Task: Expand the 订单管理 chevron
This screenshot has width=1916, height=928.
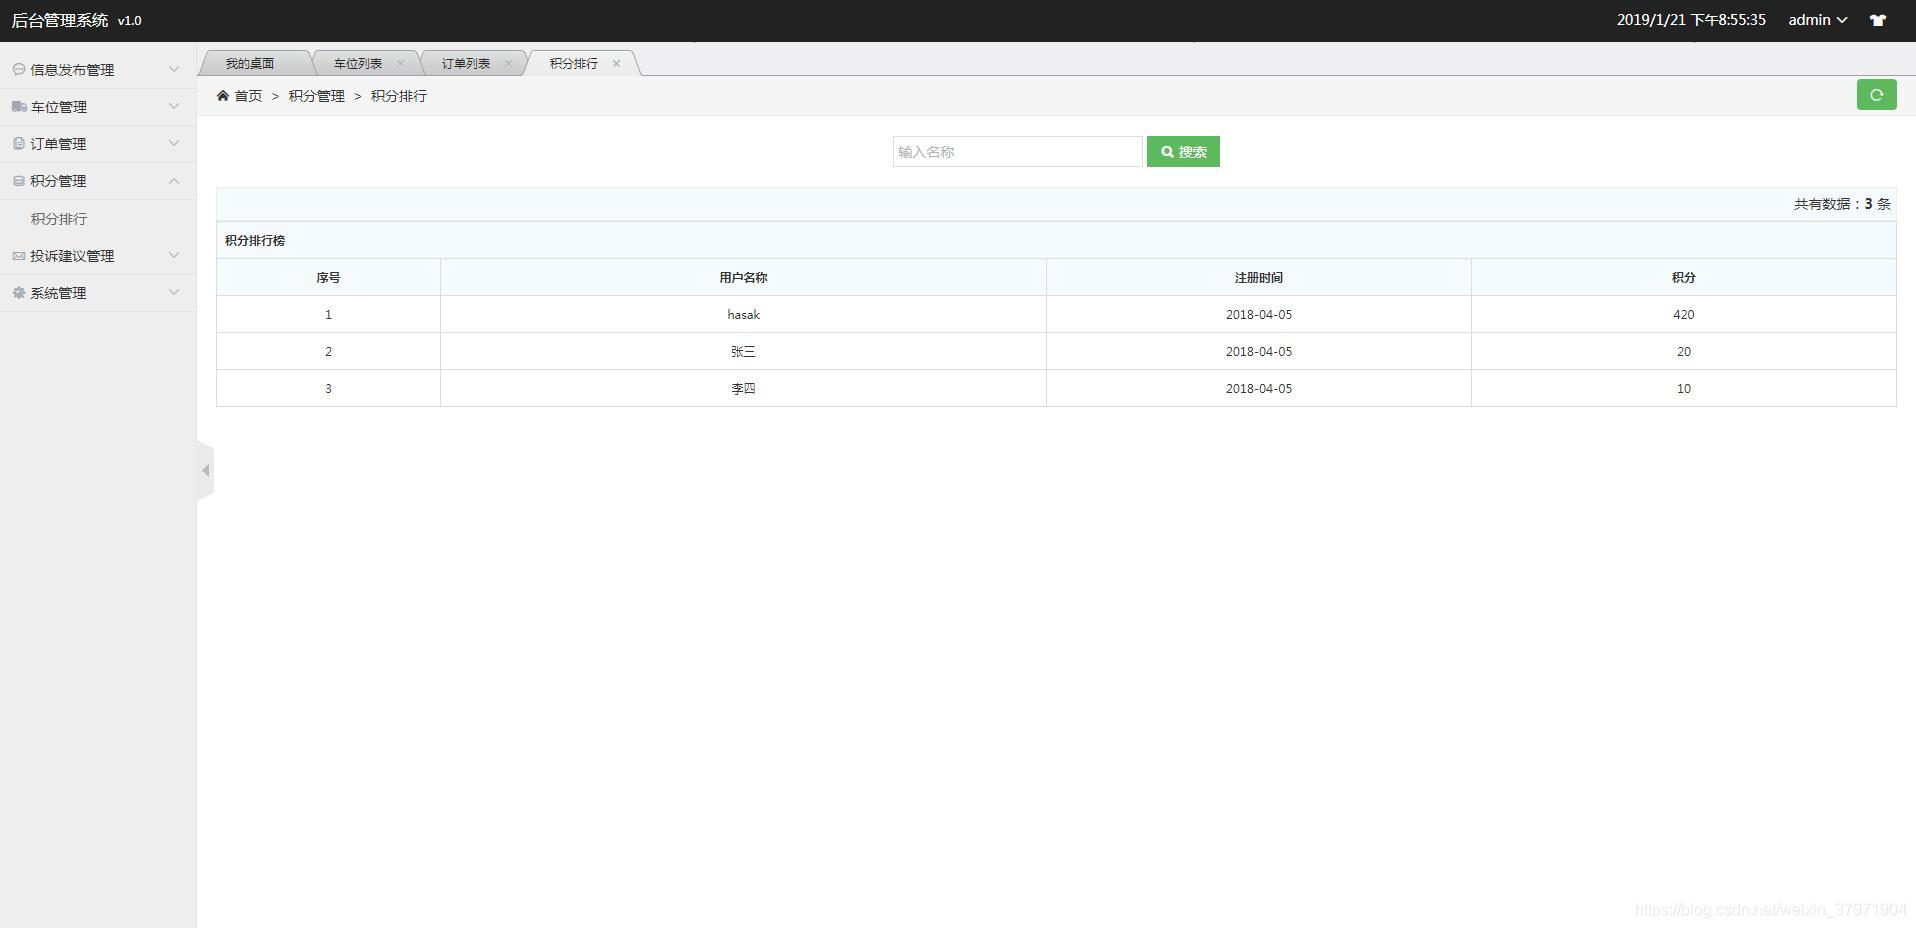Action: (x=174, y=143)
